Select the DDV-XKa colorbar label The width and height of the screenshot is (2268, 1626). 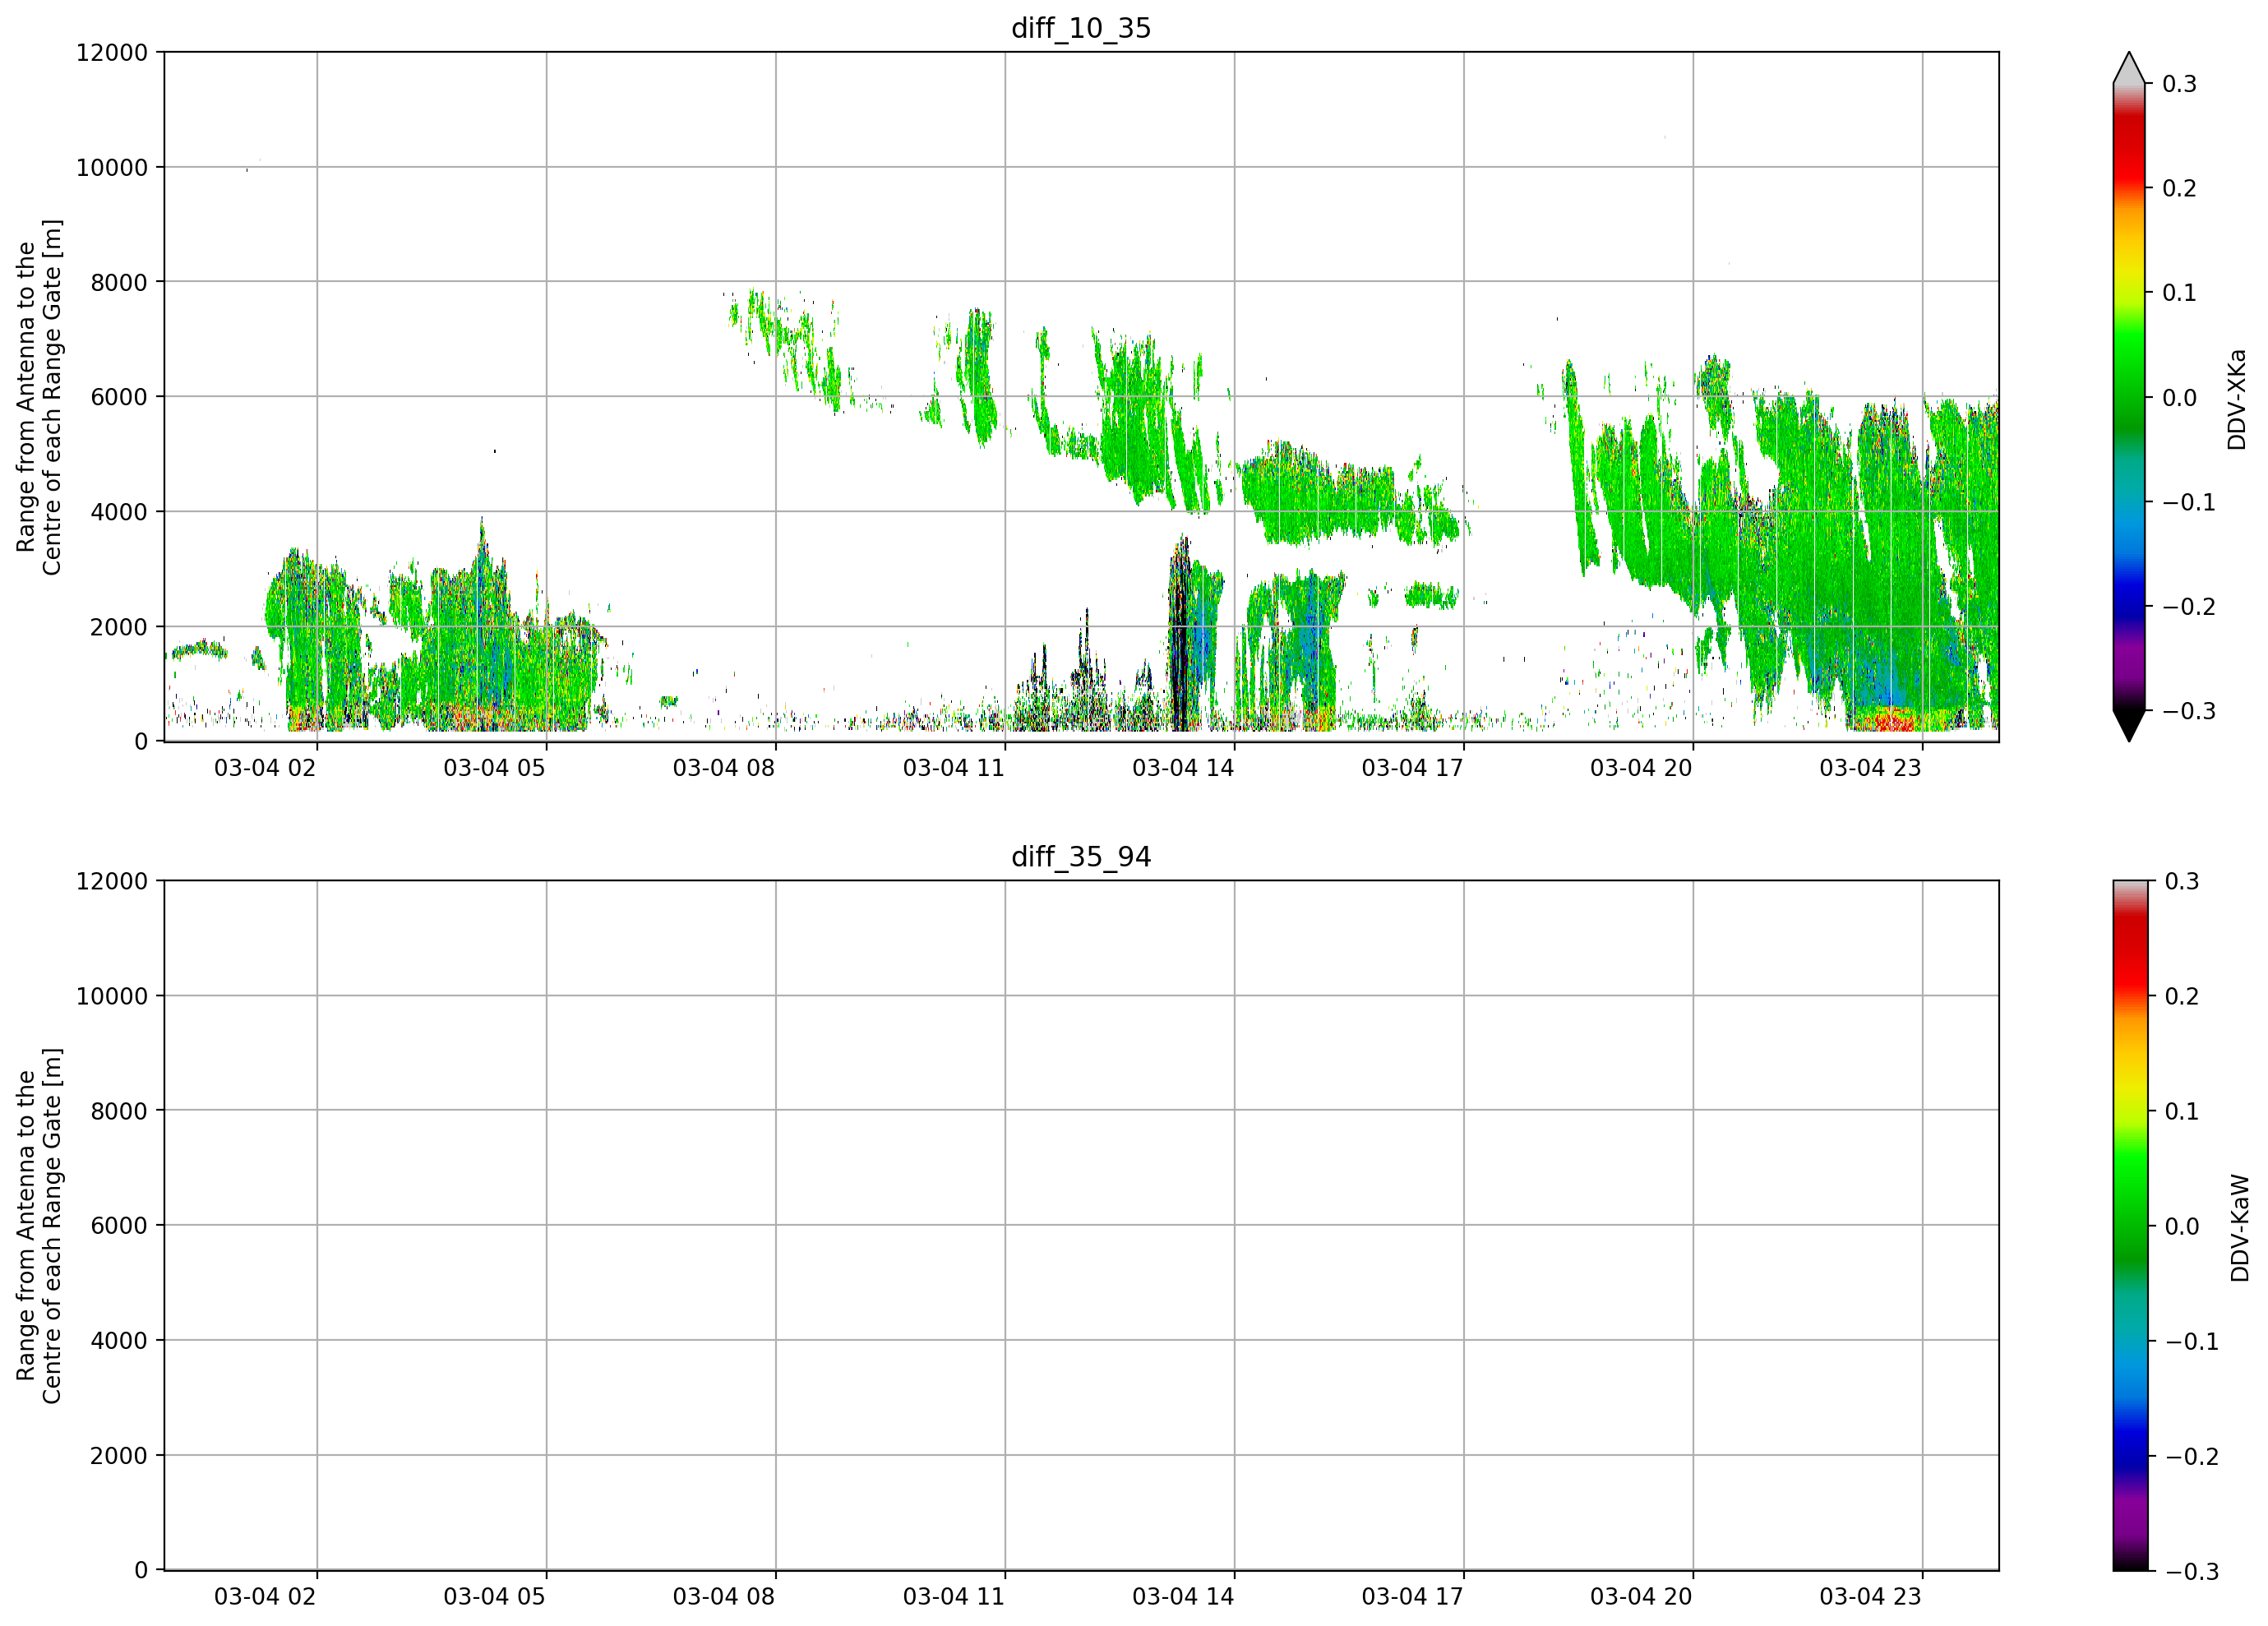tap(2237, 399)
